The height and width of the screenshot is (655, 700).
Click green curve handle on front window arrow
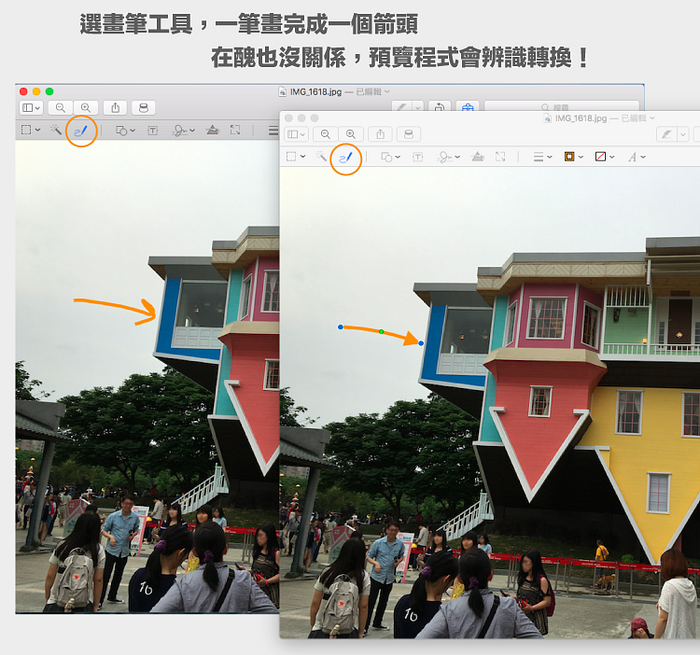(x=381, y=331)
